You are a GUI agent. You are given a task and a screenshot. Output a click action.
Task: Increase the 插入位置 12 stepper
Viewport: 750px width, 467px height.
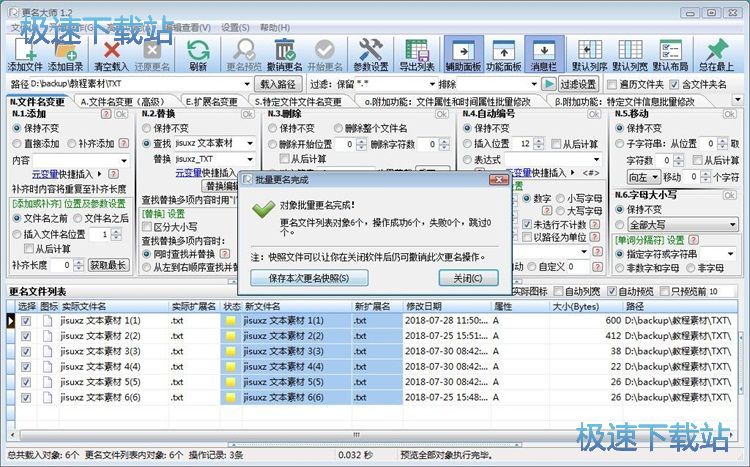point(539,141)
